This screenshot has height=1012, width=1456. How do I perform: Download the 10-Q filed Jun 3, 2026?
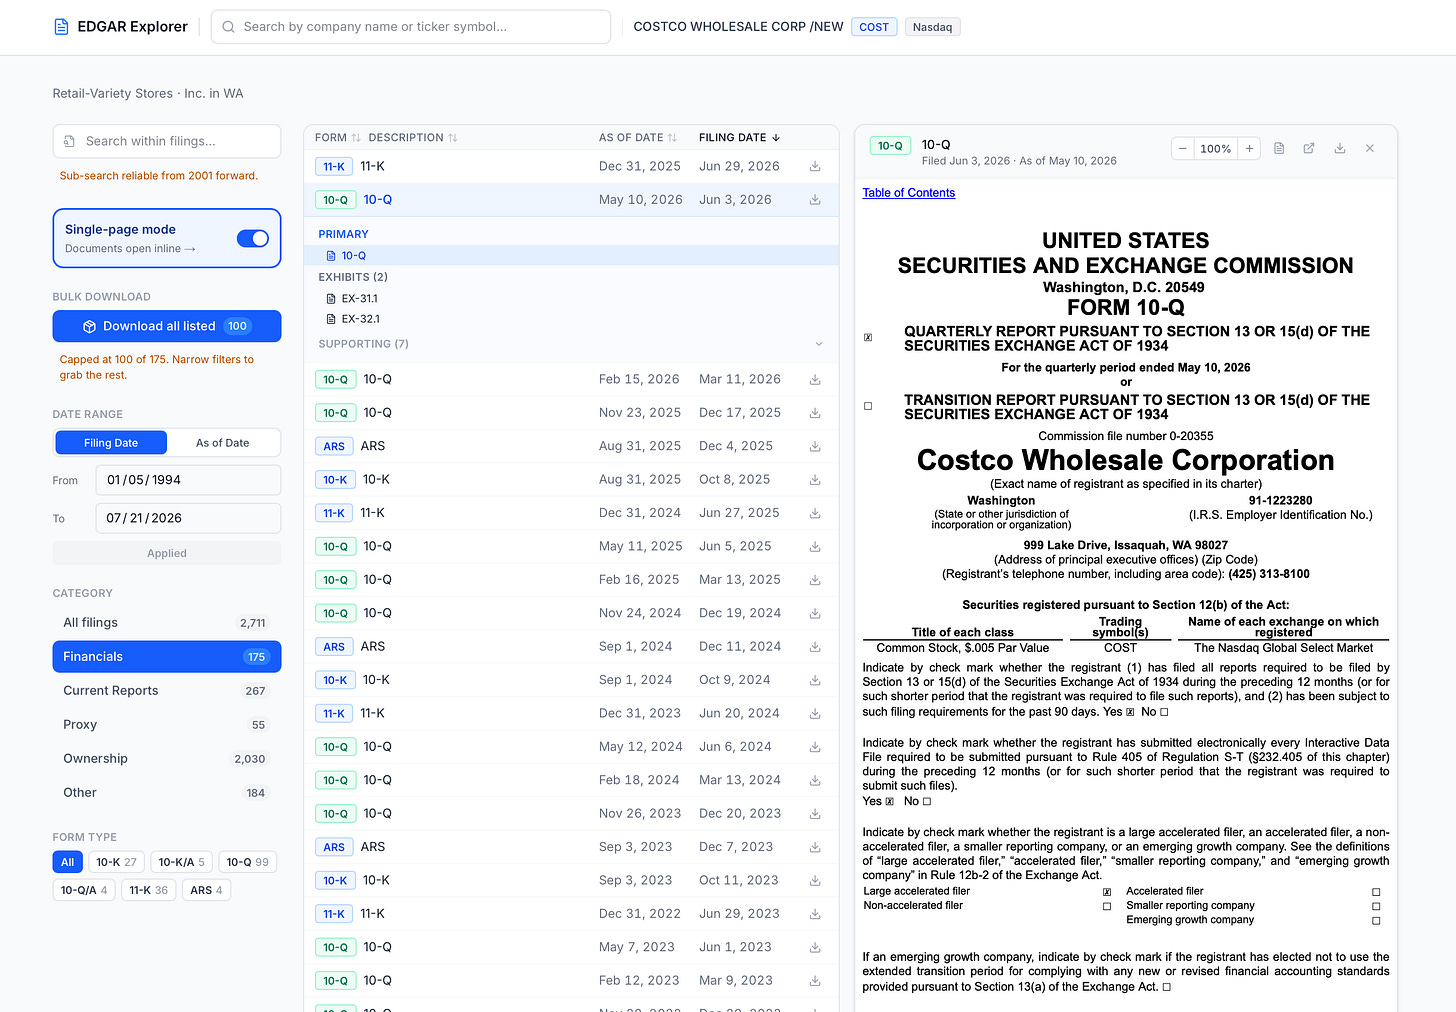coord(815,200)
